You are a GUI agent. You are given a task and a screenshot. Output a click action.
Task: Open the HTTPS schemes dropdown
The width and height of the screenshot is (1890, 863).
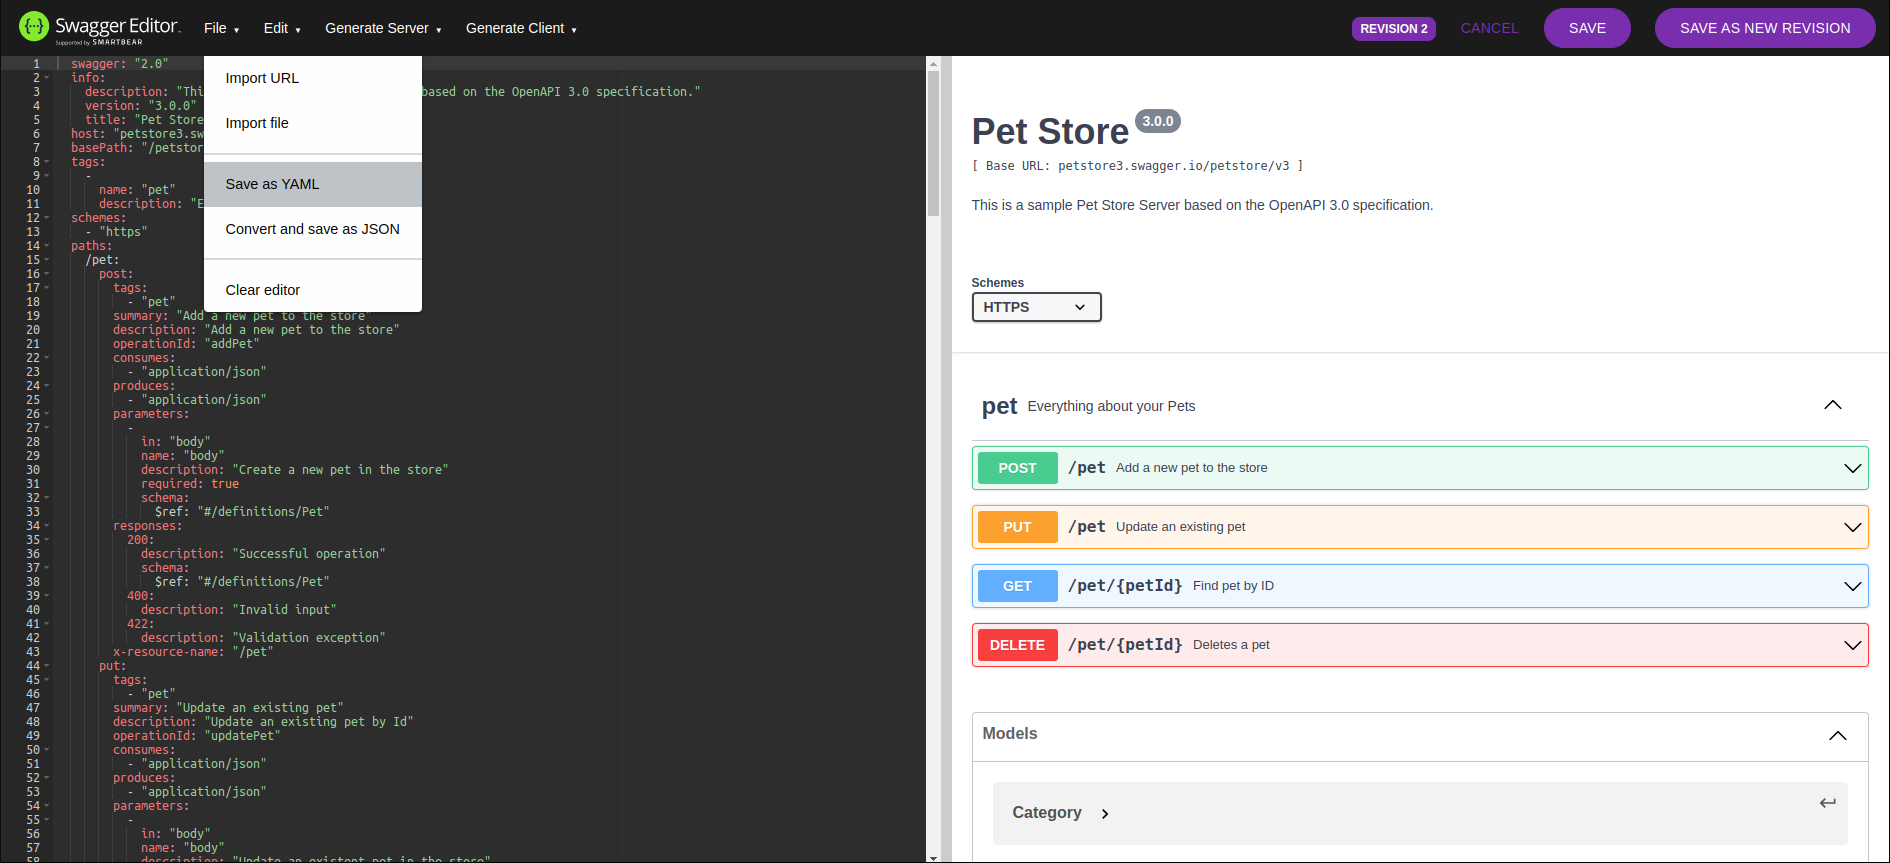tap(1036, 307)
